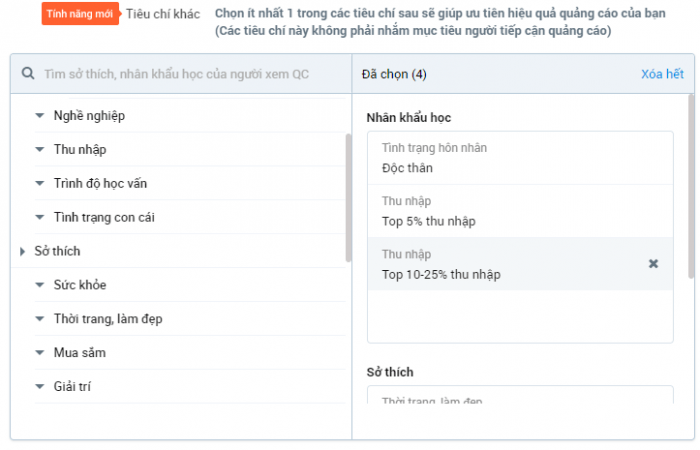Remove the Top 10-25% thu nhập selection

coord(653,264)
